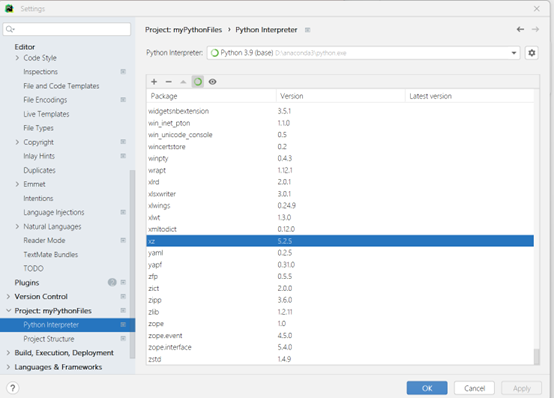Click the Install package plus icon

(x=154, y=82)
